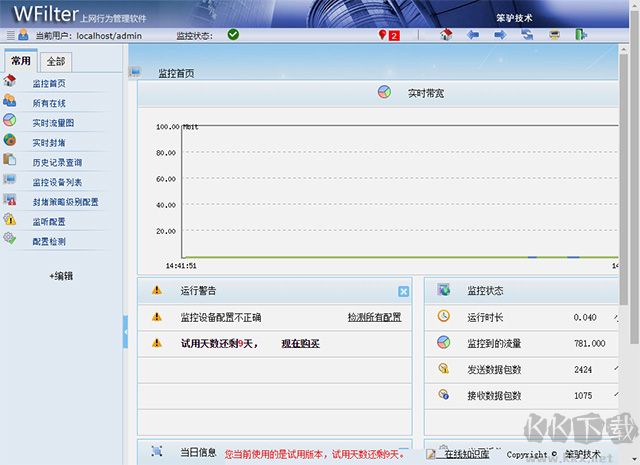Click the green monitoring status check icon
640x465 pixels.
coord(233,35)
